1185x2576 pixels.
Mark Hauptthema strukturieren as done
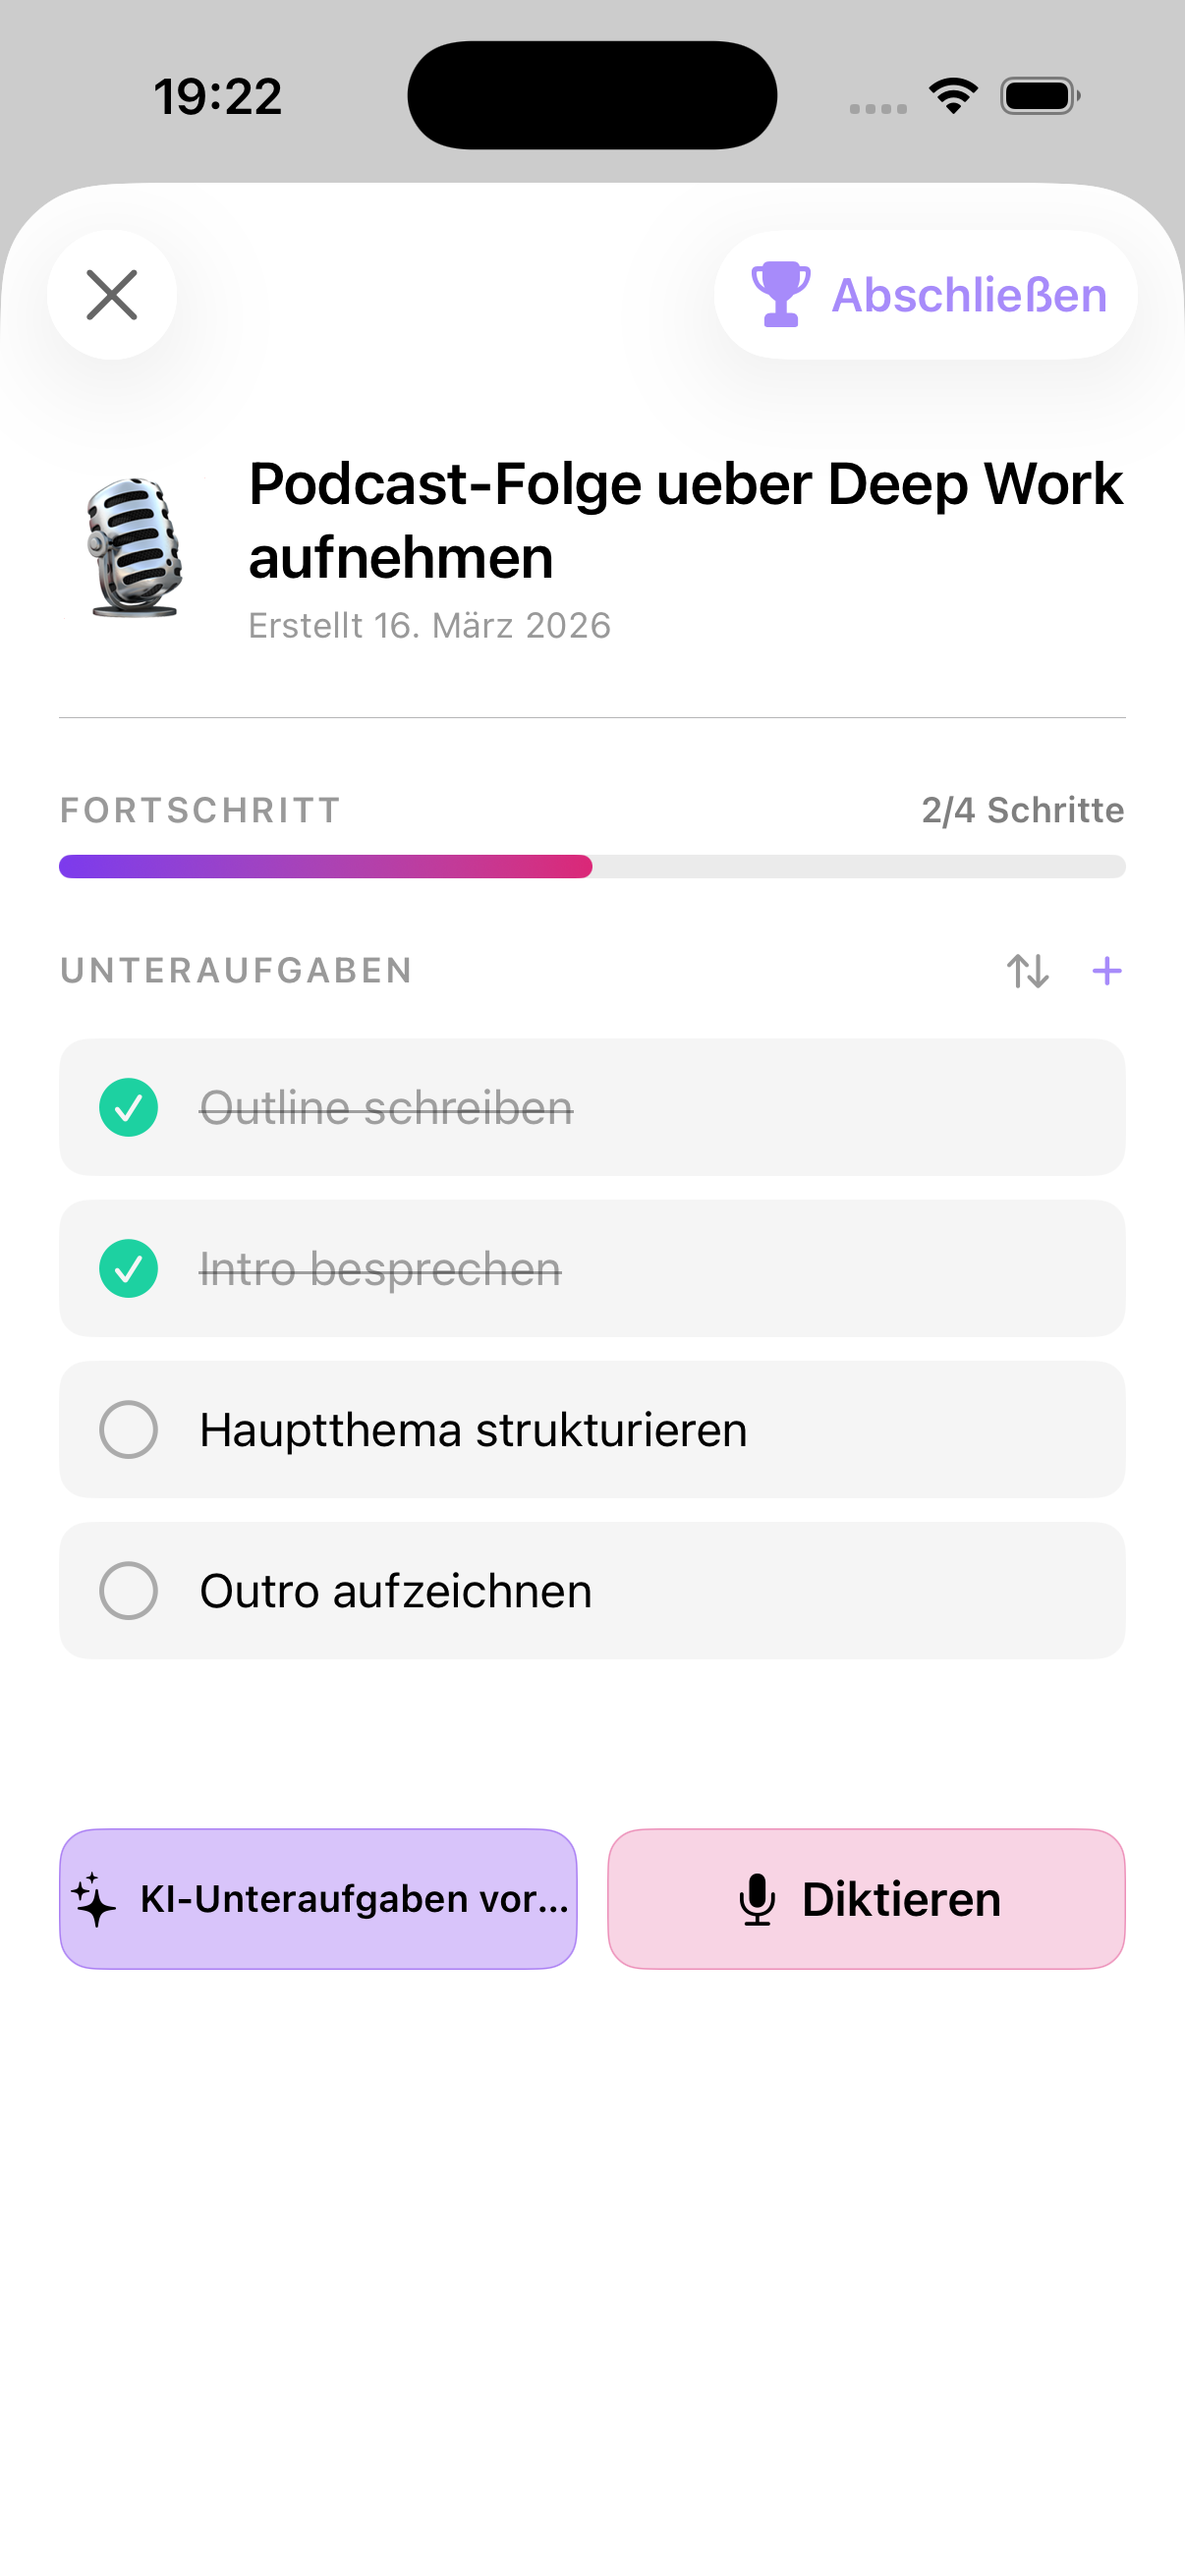coord(129,1430)
